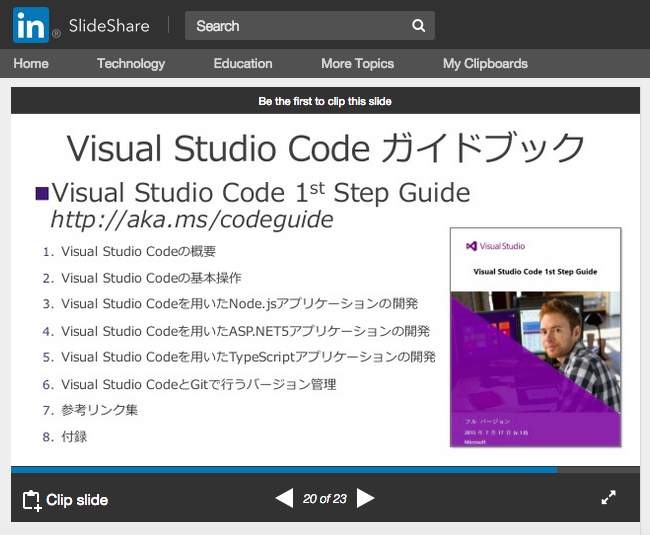This screenshot has width=650, height=535.
Task: Click the Clip slide button label
Action: coord(77,500)
